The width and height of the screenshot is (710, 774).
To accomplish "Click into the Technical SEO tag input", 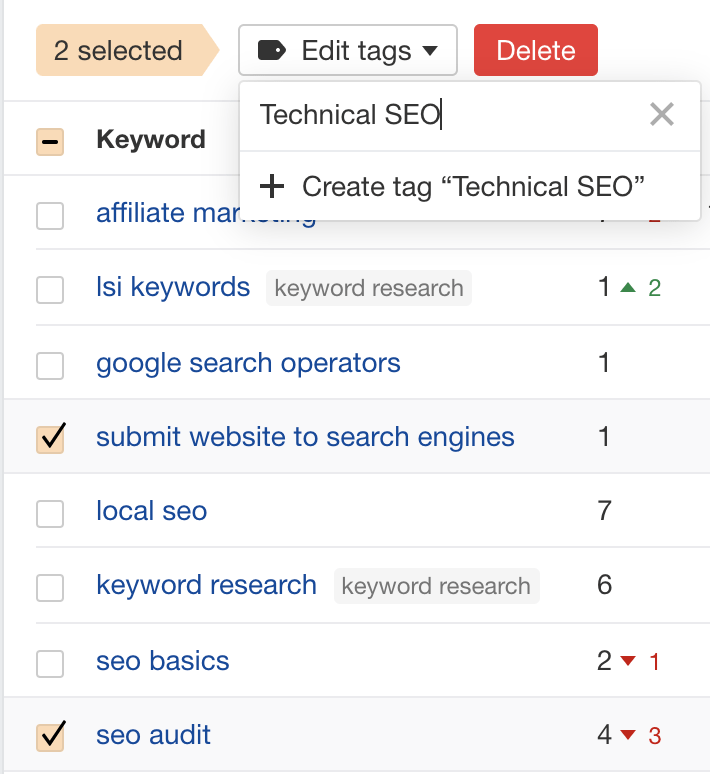I will [x=440, y=115].
